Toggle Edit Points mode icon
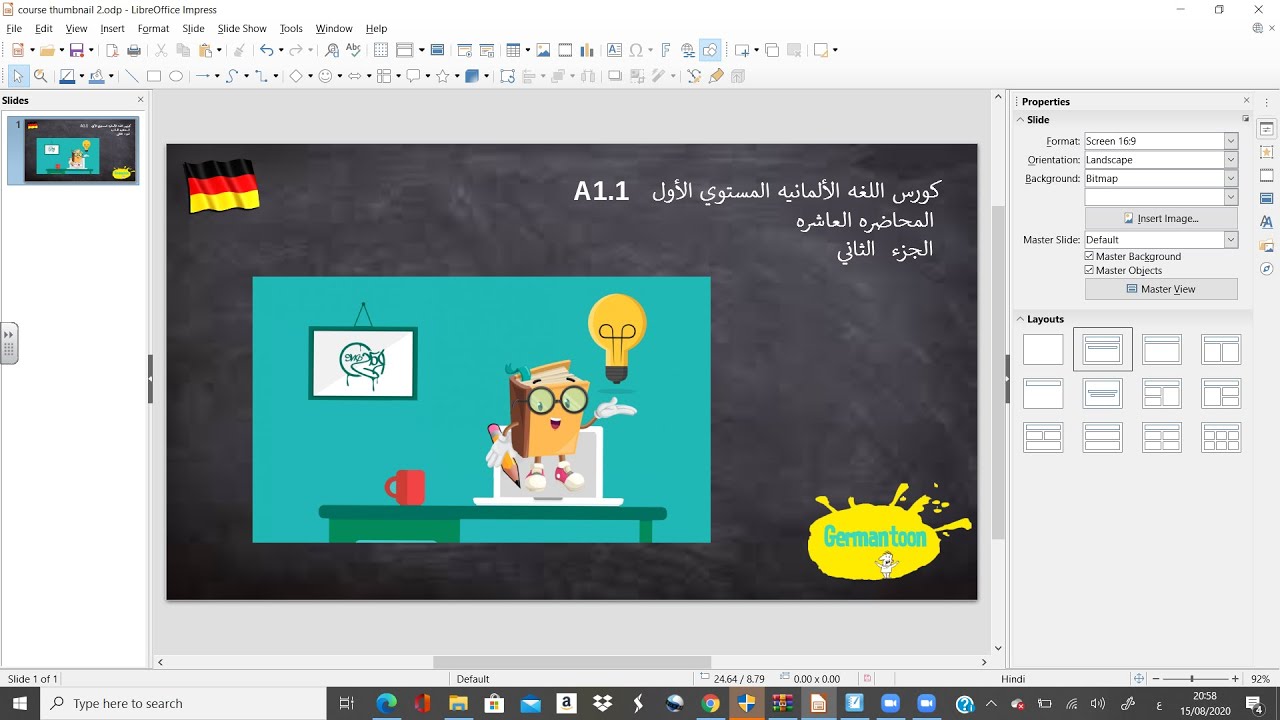This screenshot has height=720, width=1280. 694,76
